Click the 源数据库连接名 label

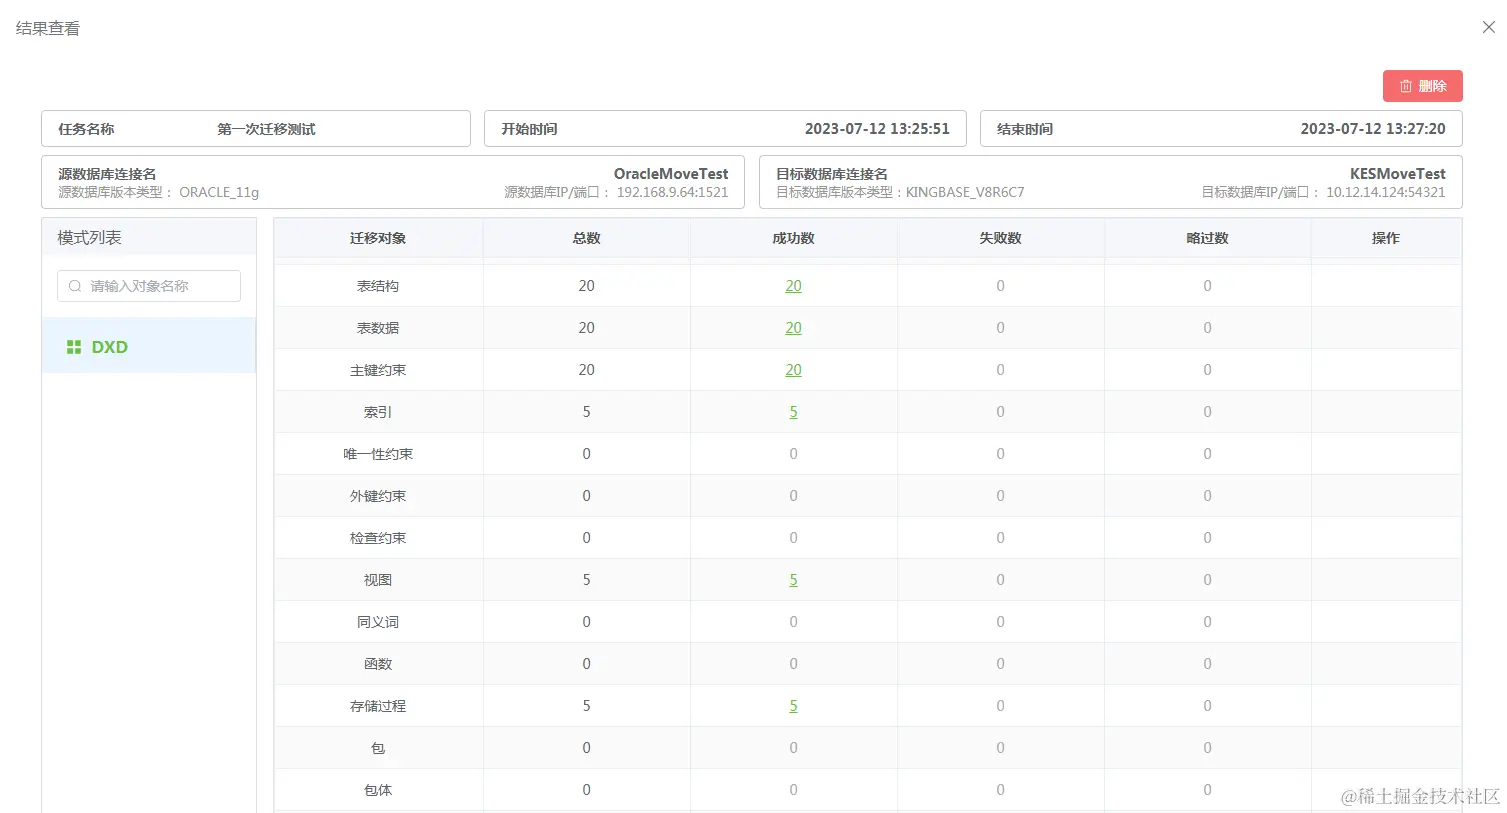point(107,174)
